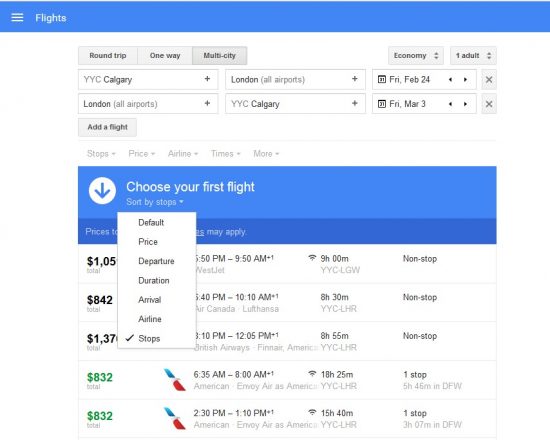Image resolution: width=550 pixels, height=440 pixels.
Task: Select the Round trip option
Action: 108,55
